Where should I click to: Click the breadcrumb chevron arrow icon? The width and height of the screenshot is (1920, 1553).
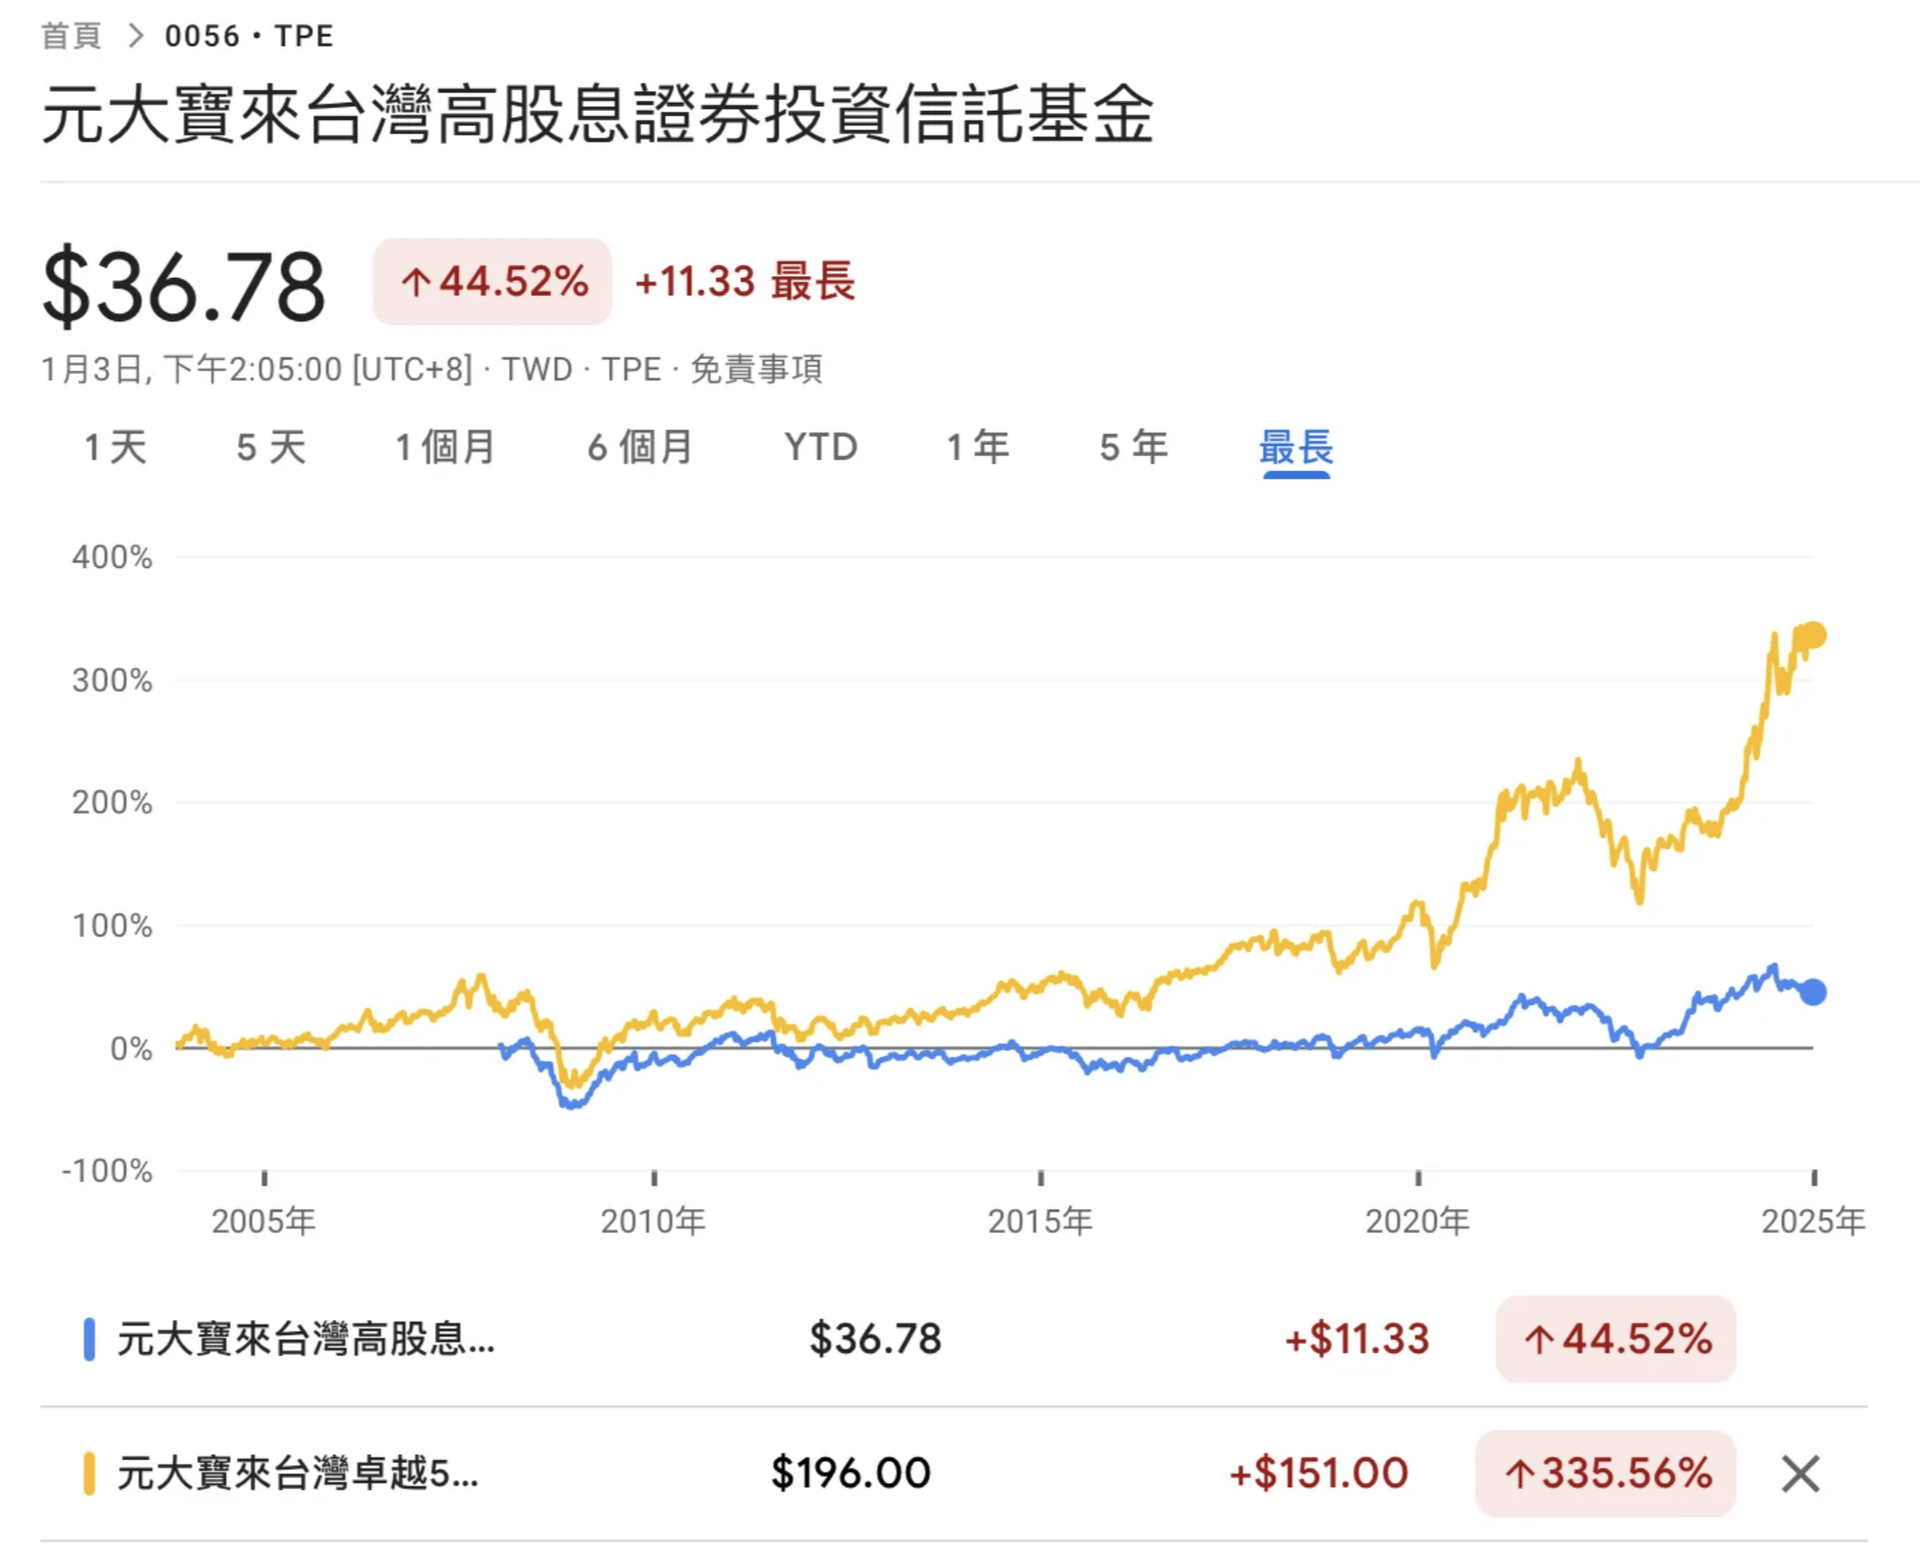[136, 36]
